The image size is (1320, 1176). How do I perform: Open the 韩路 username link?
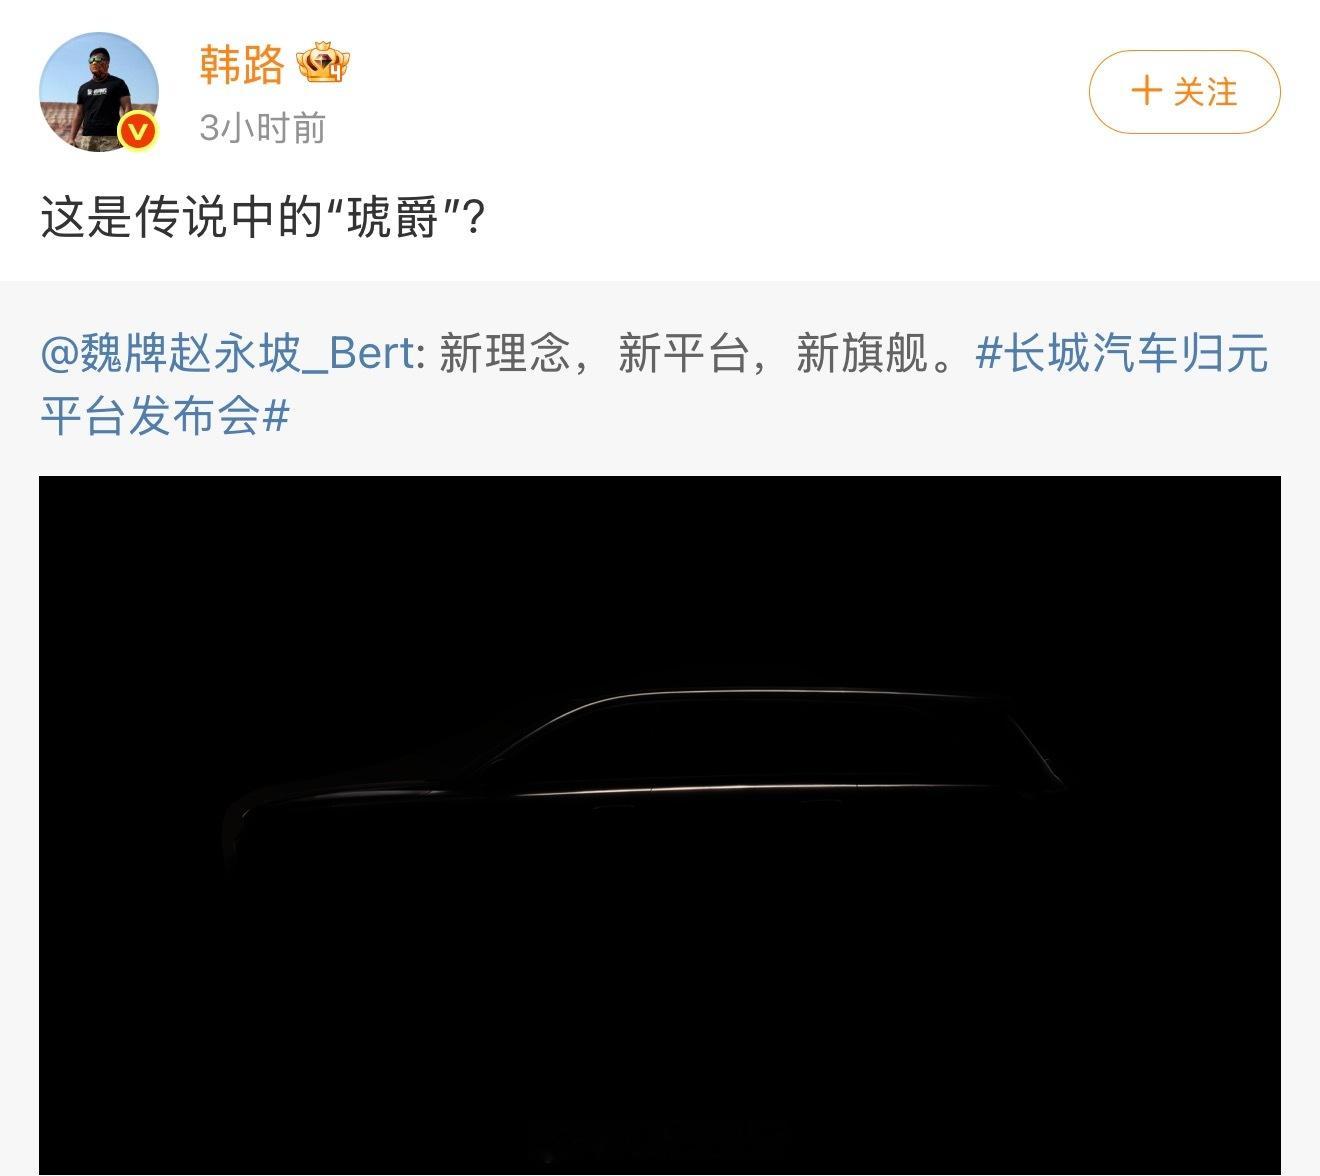[242, 65]
